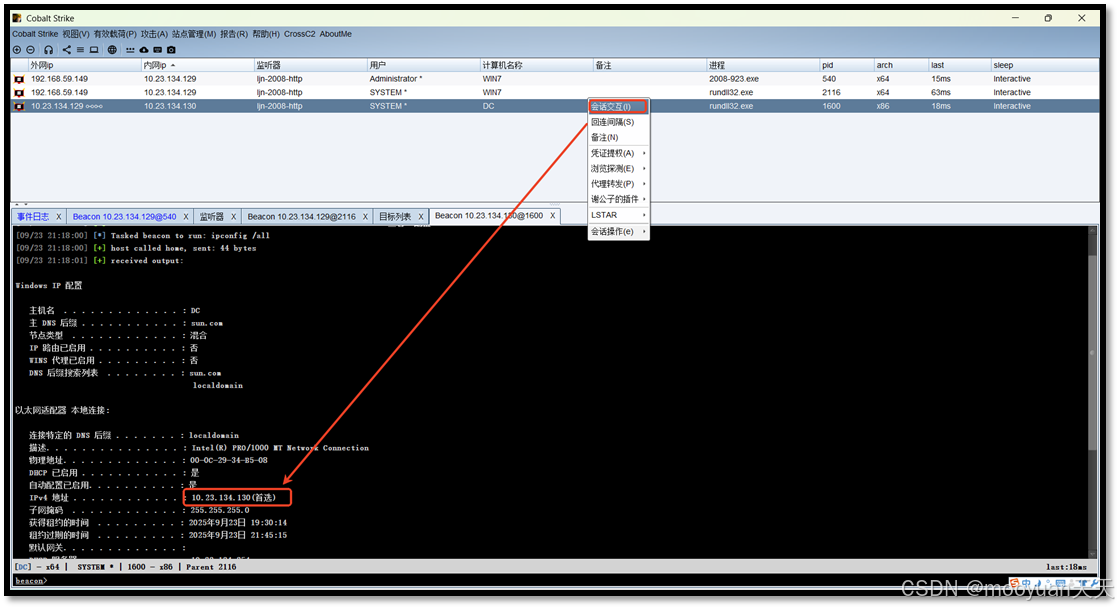Sort by last column header
The image size is (1119, 609).
coord(959,65)
